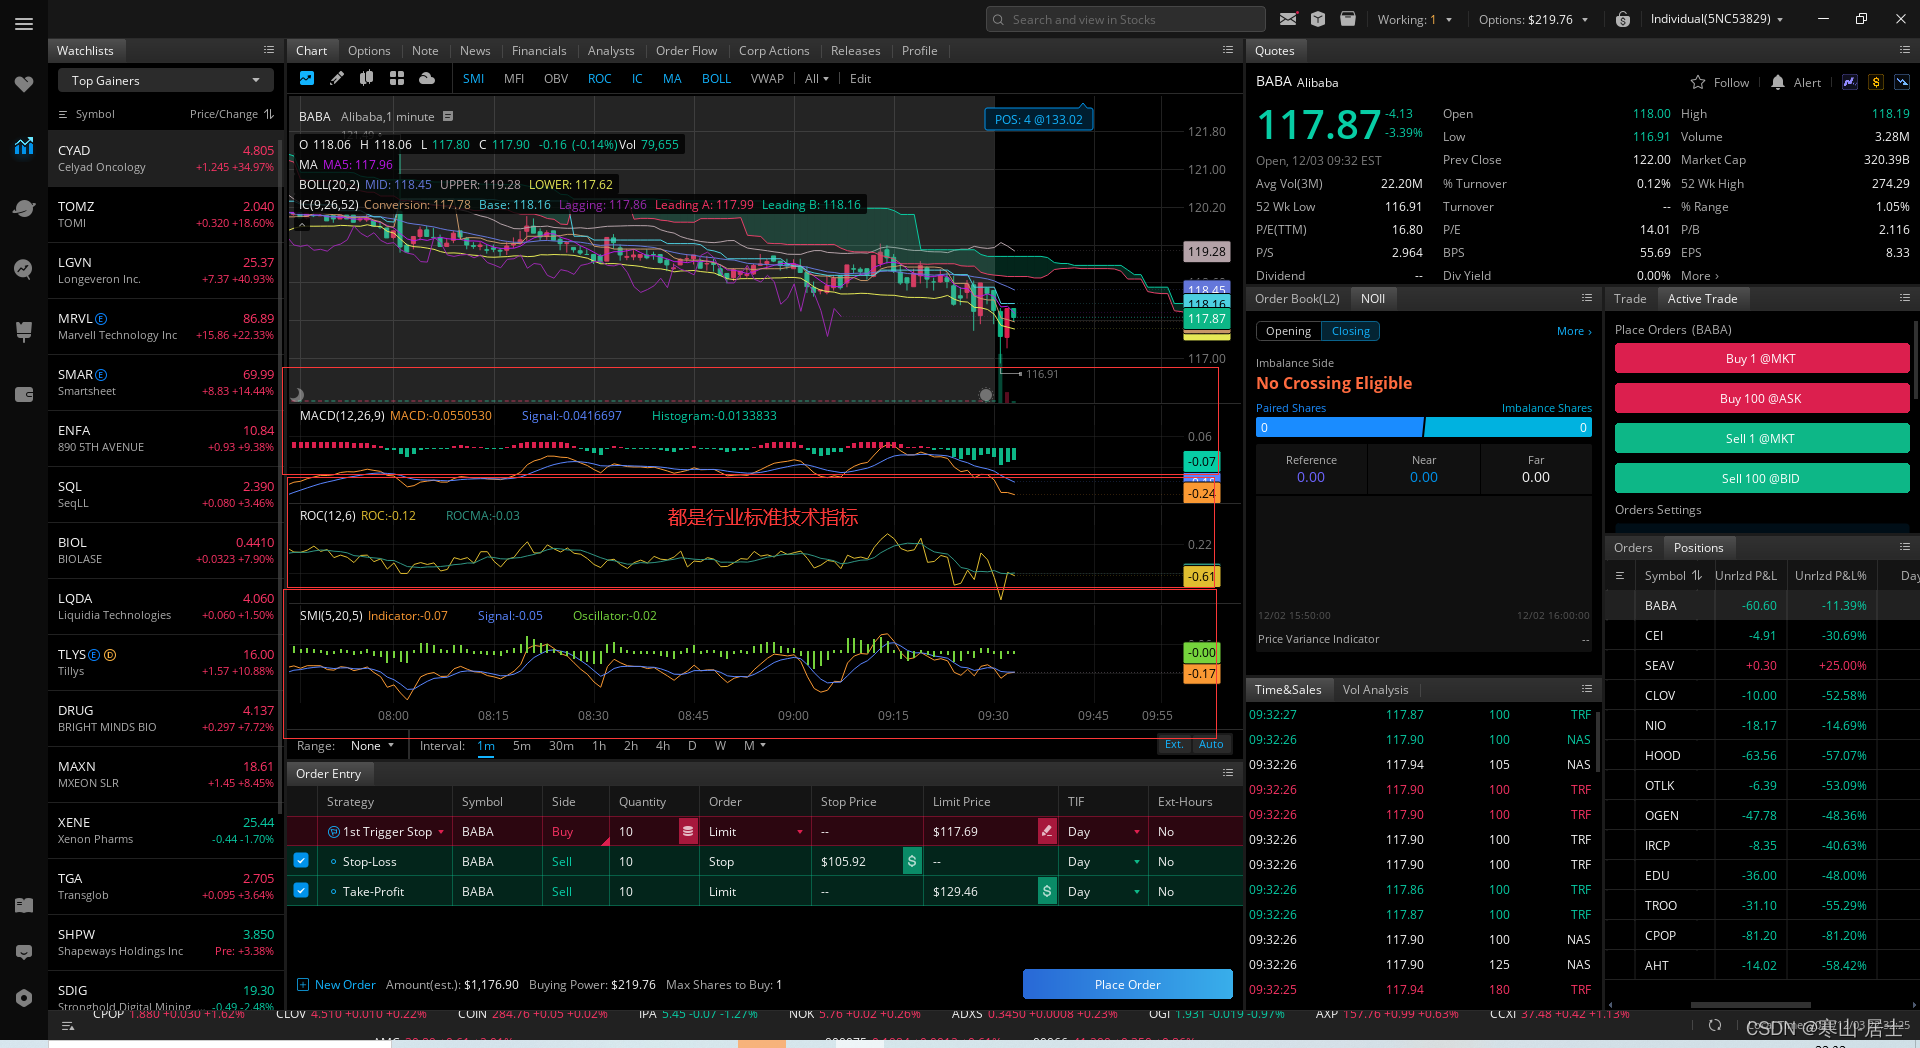Click the Sell 100 @BID button

click(1761, 478)
